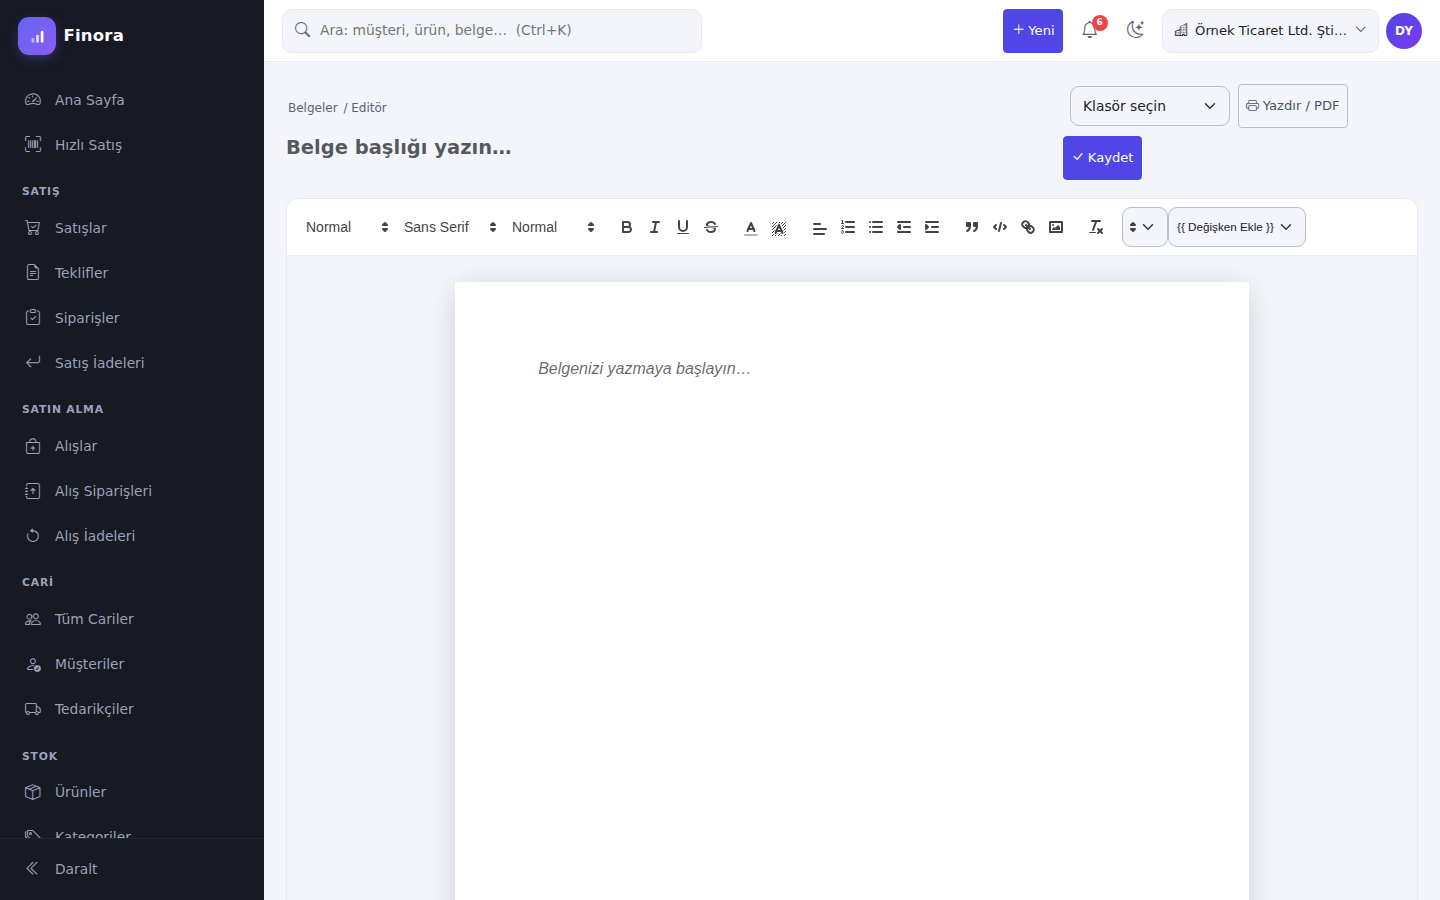This screenshot has height=900, width=1440.
Task: Insert a code block
Action: pos(1000,227)
